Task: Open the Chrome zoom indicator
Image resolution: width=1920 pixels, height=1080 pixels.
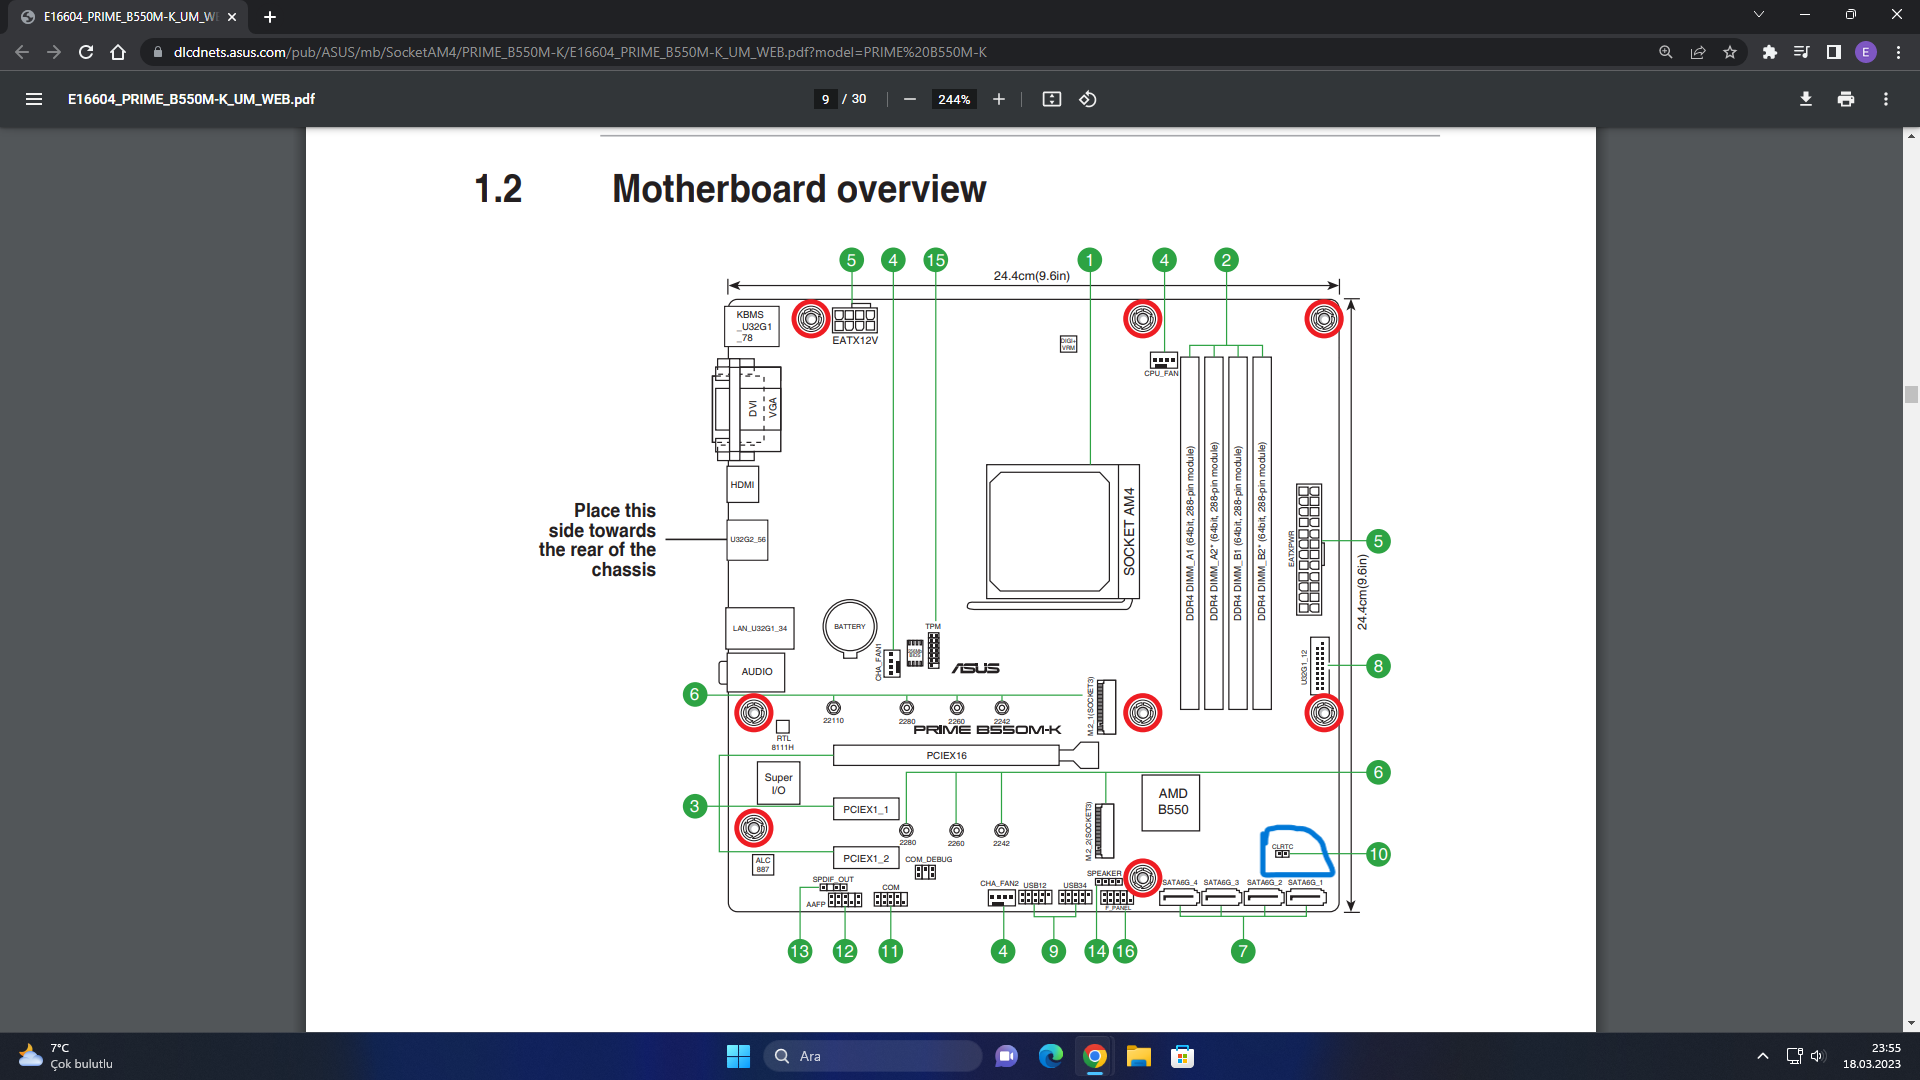Action: pos(1666,52)
